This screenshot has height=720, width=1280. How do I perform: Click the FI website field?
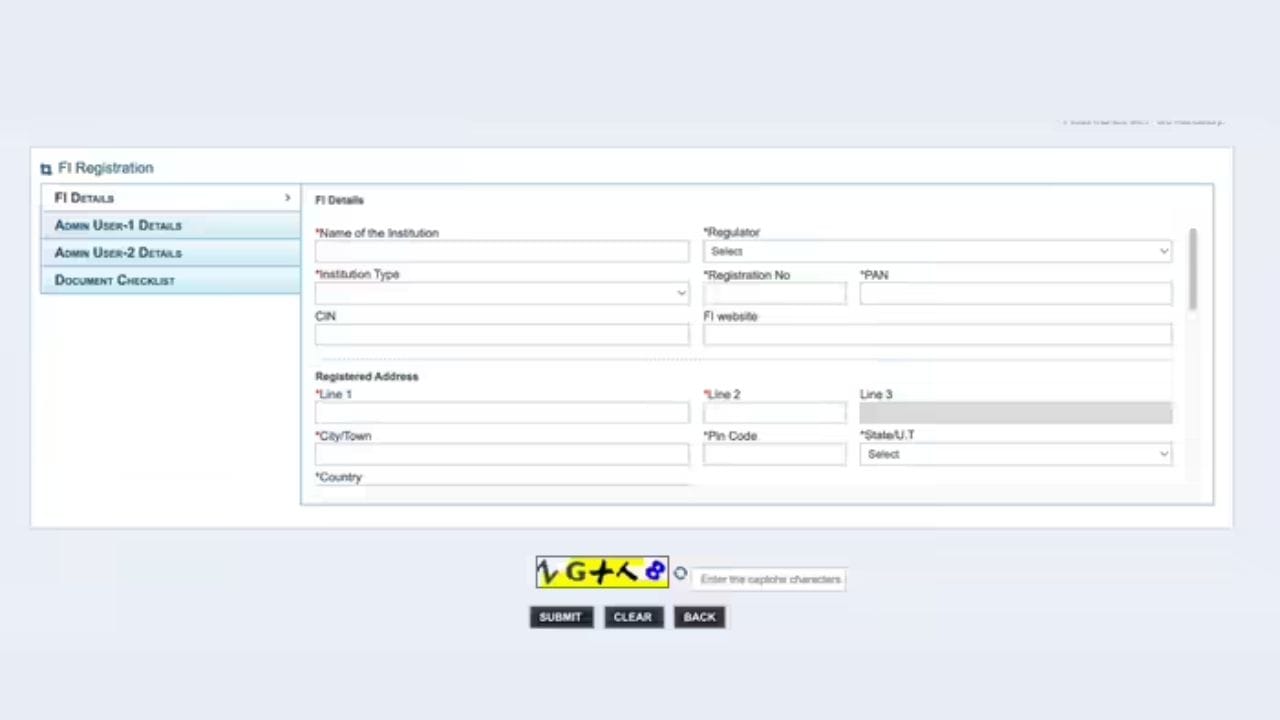pyautogui.click(x=937, y=334)
